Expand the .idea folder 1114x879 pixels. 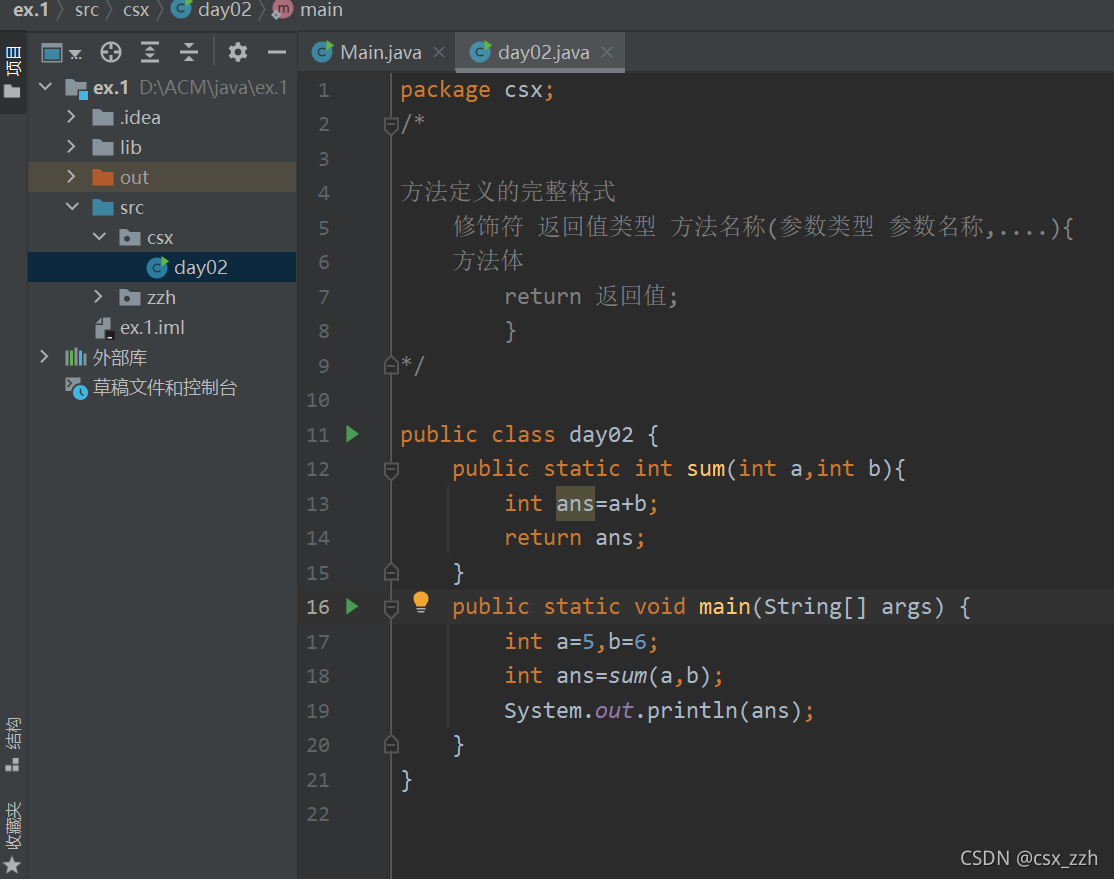pos(71,117)
